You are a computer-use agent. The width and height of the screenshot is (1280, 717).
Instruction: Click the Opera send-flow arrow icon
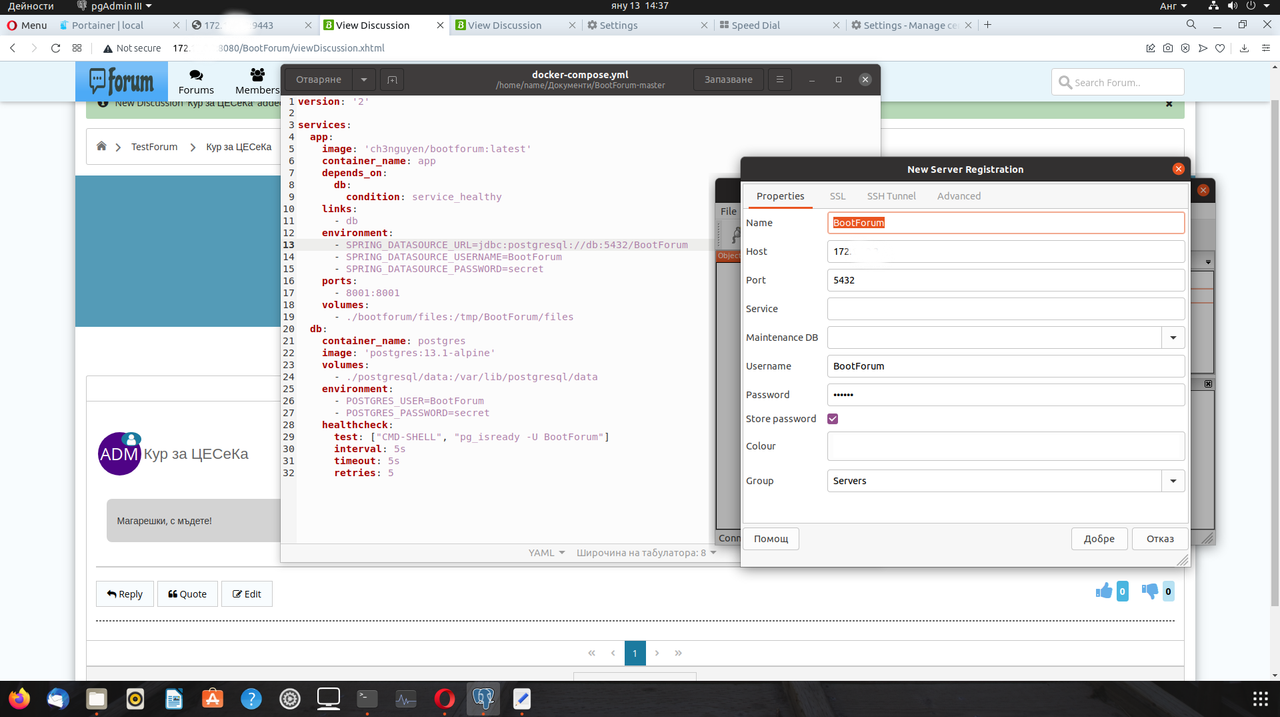(1205, 48)
